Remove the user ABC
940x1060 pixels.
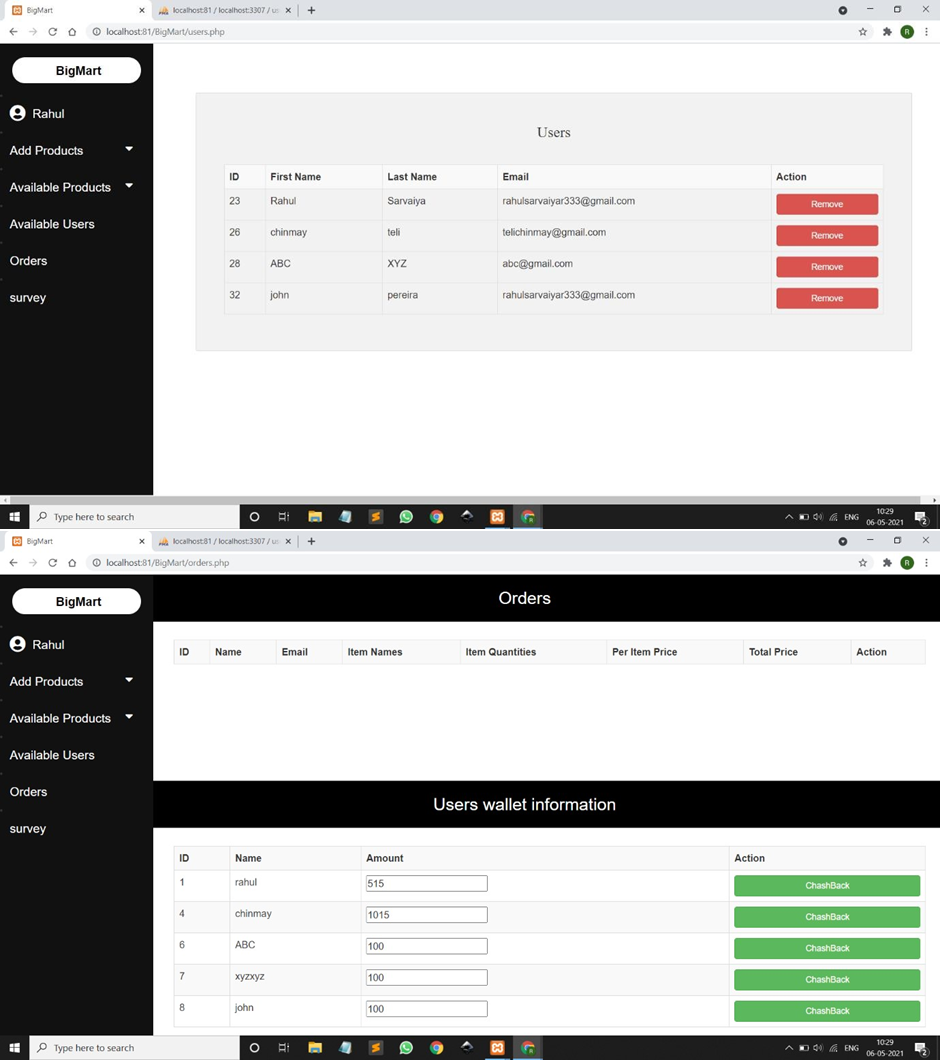point(826,266)
